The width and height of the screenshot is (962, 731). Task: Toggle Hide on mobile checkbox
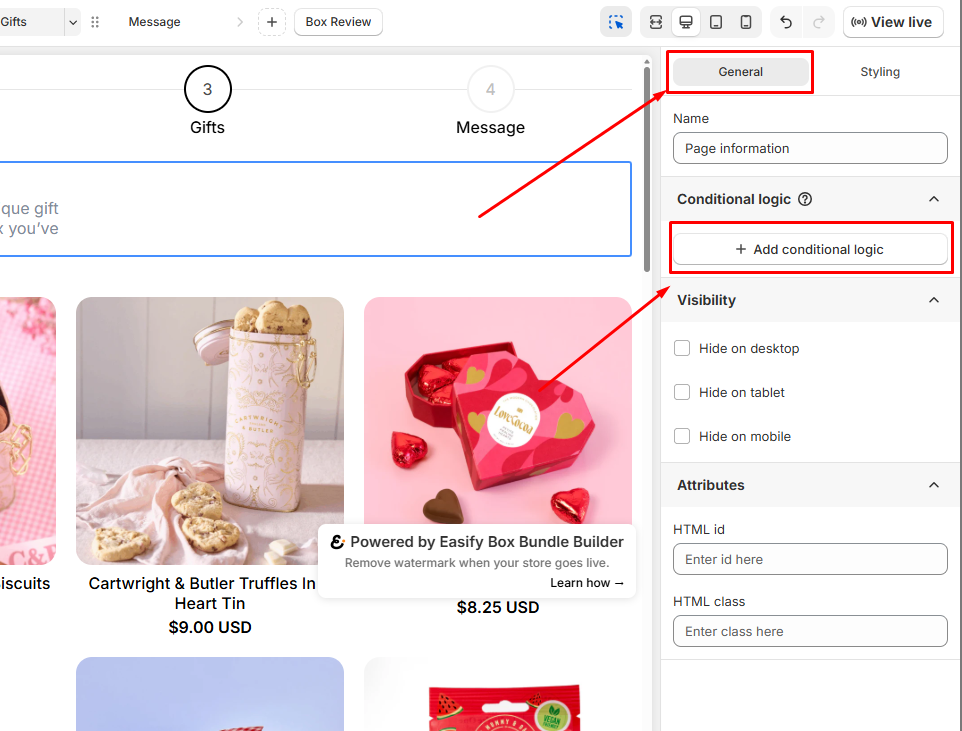(x=682, y=436)
